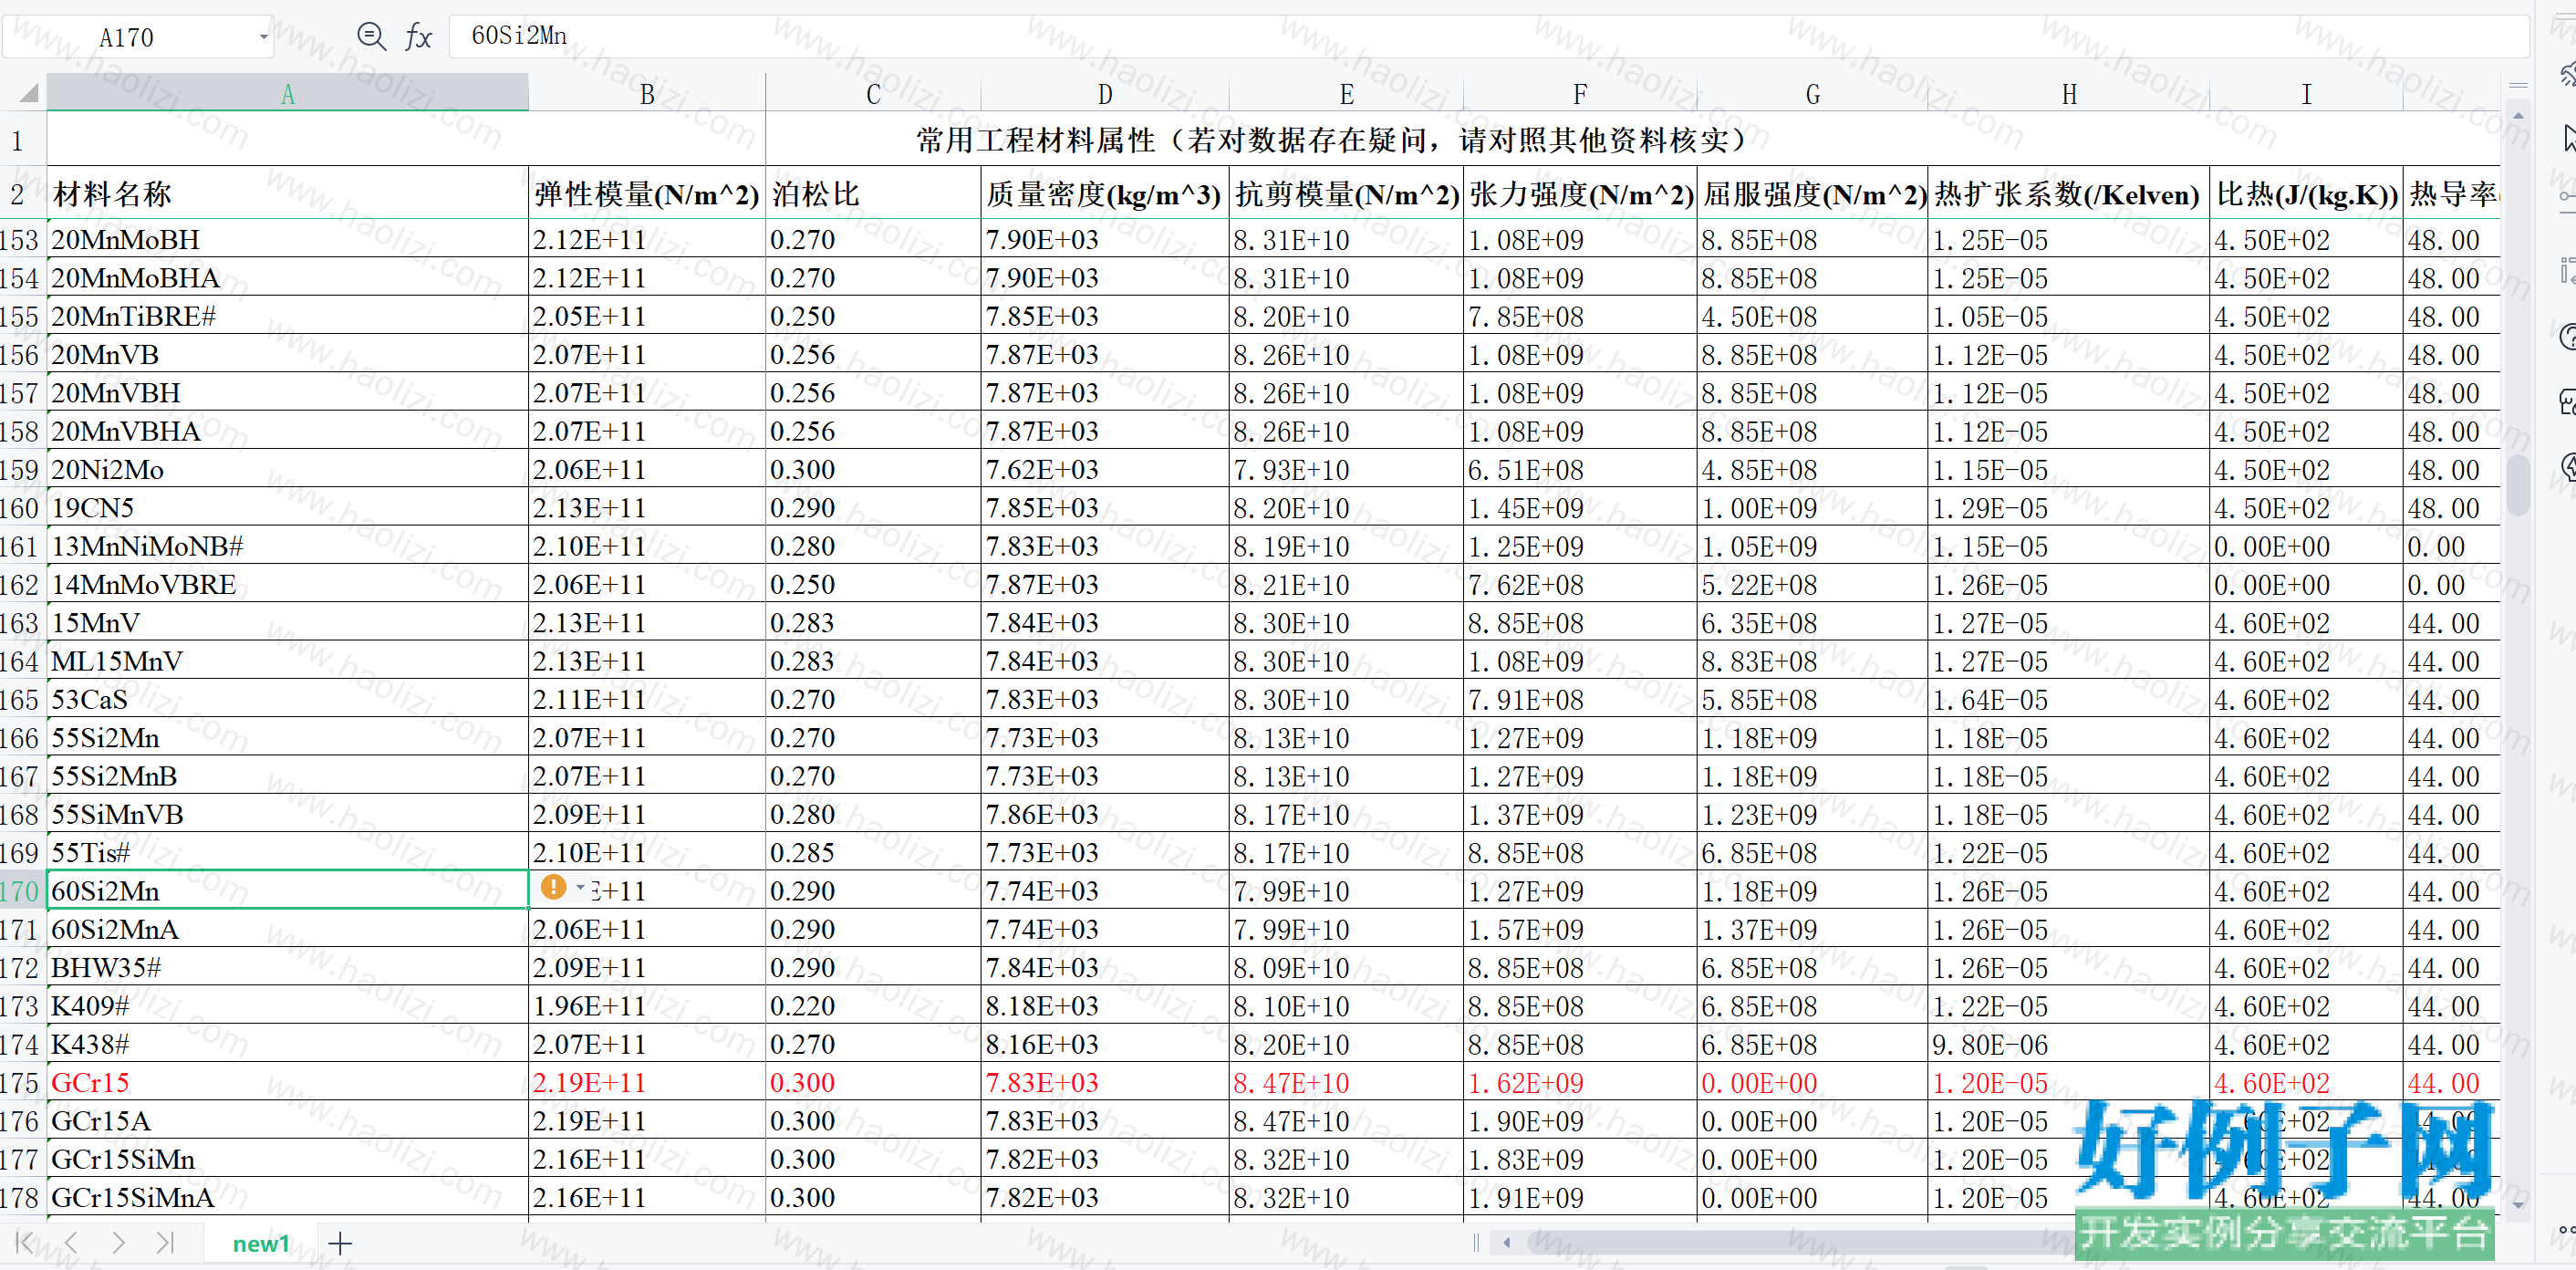This screenshot has height=1270, width=2576.
Task: Select the cell 55SiMnVB
Action: pos(288,815)
